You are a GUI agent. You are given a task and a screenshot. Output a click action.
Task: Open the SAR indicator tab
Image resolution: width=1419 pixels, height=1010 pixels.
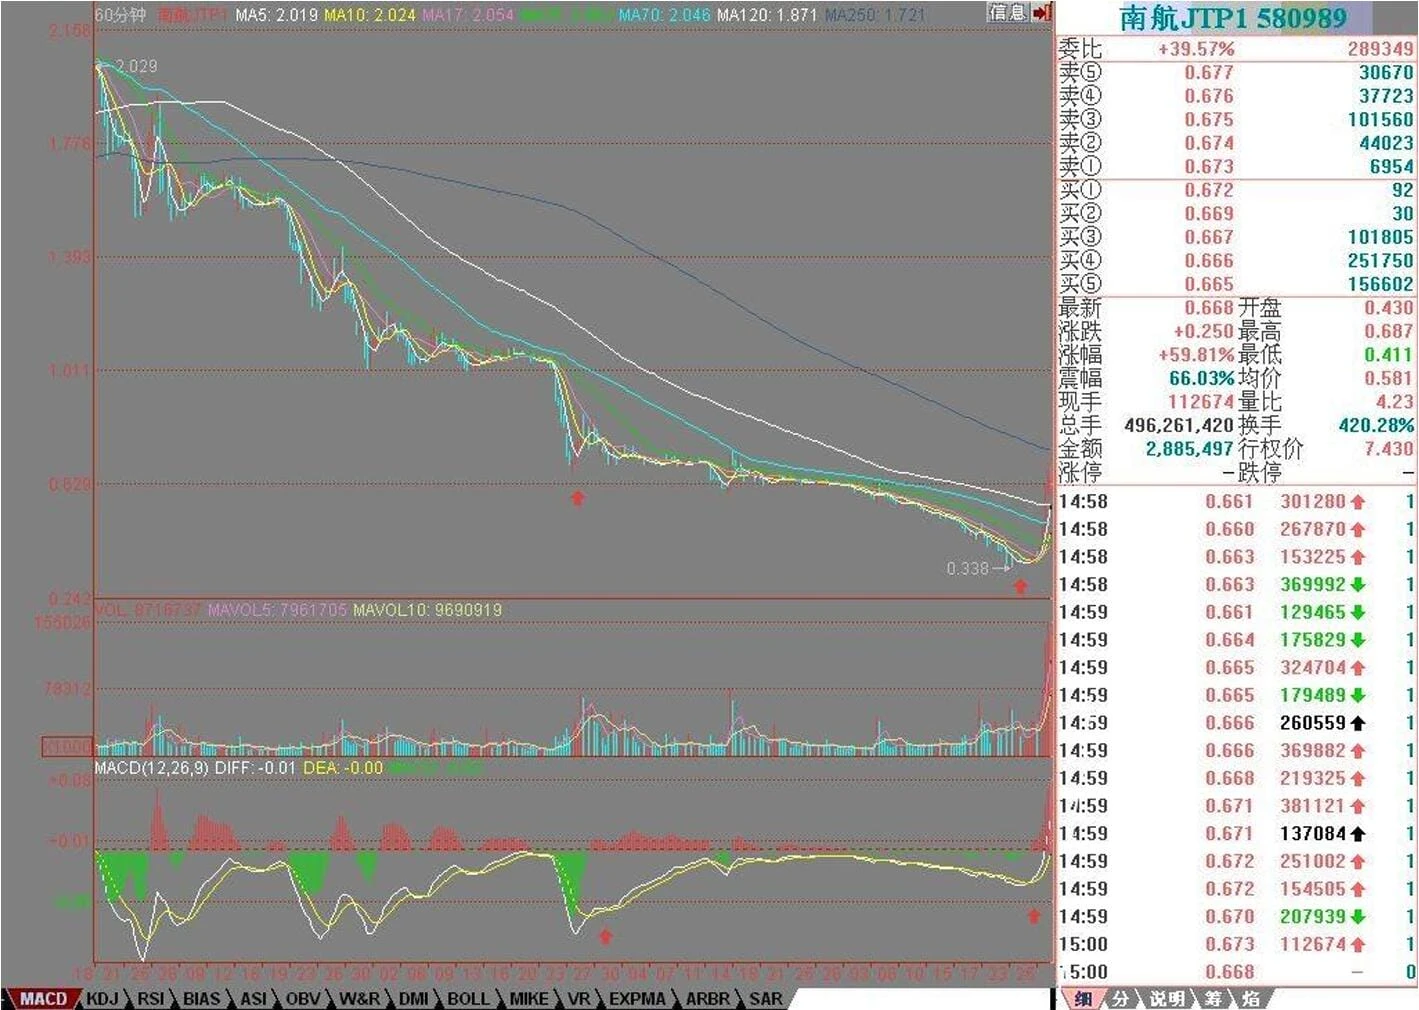765,998
